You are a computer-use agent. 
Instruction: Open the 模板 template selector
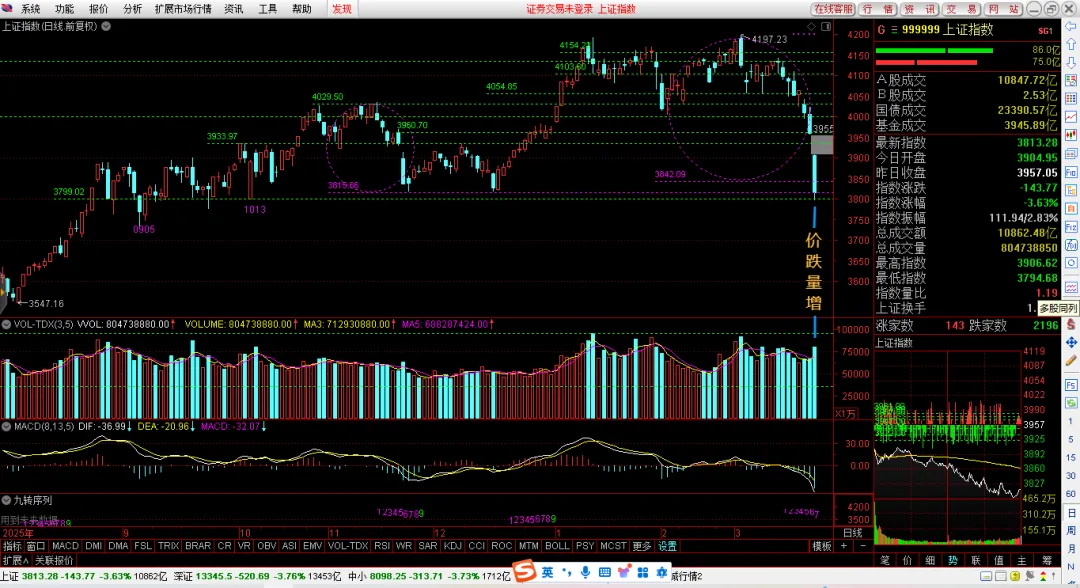coord(822,546)
